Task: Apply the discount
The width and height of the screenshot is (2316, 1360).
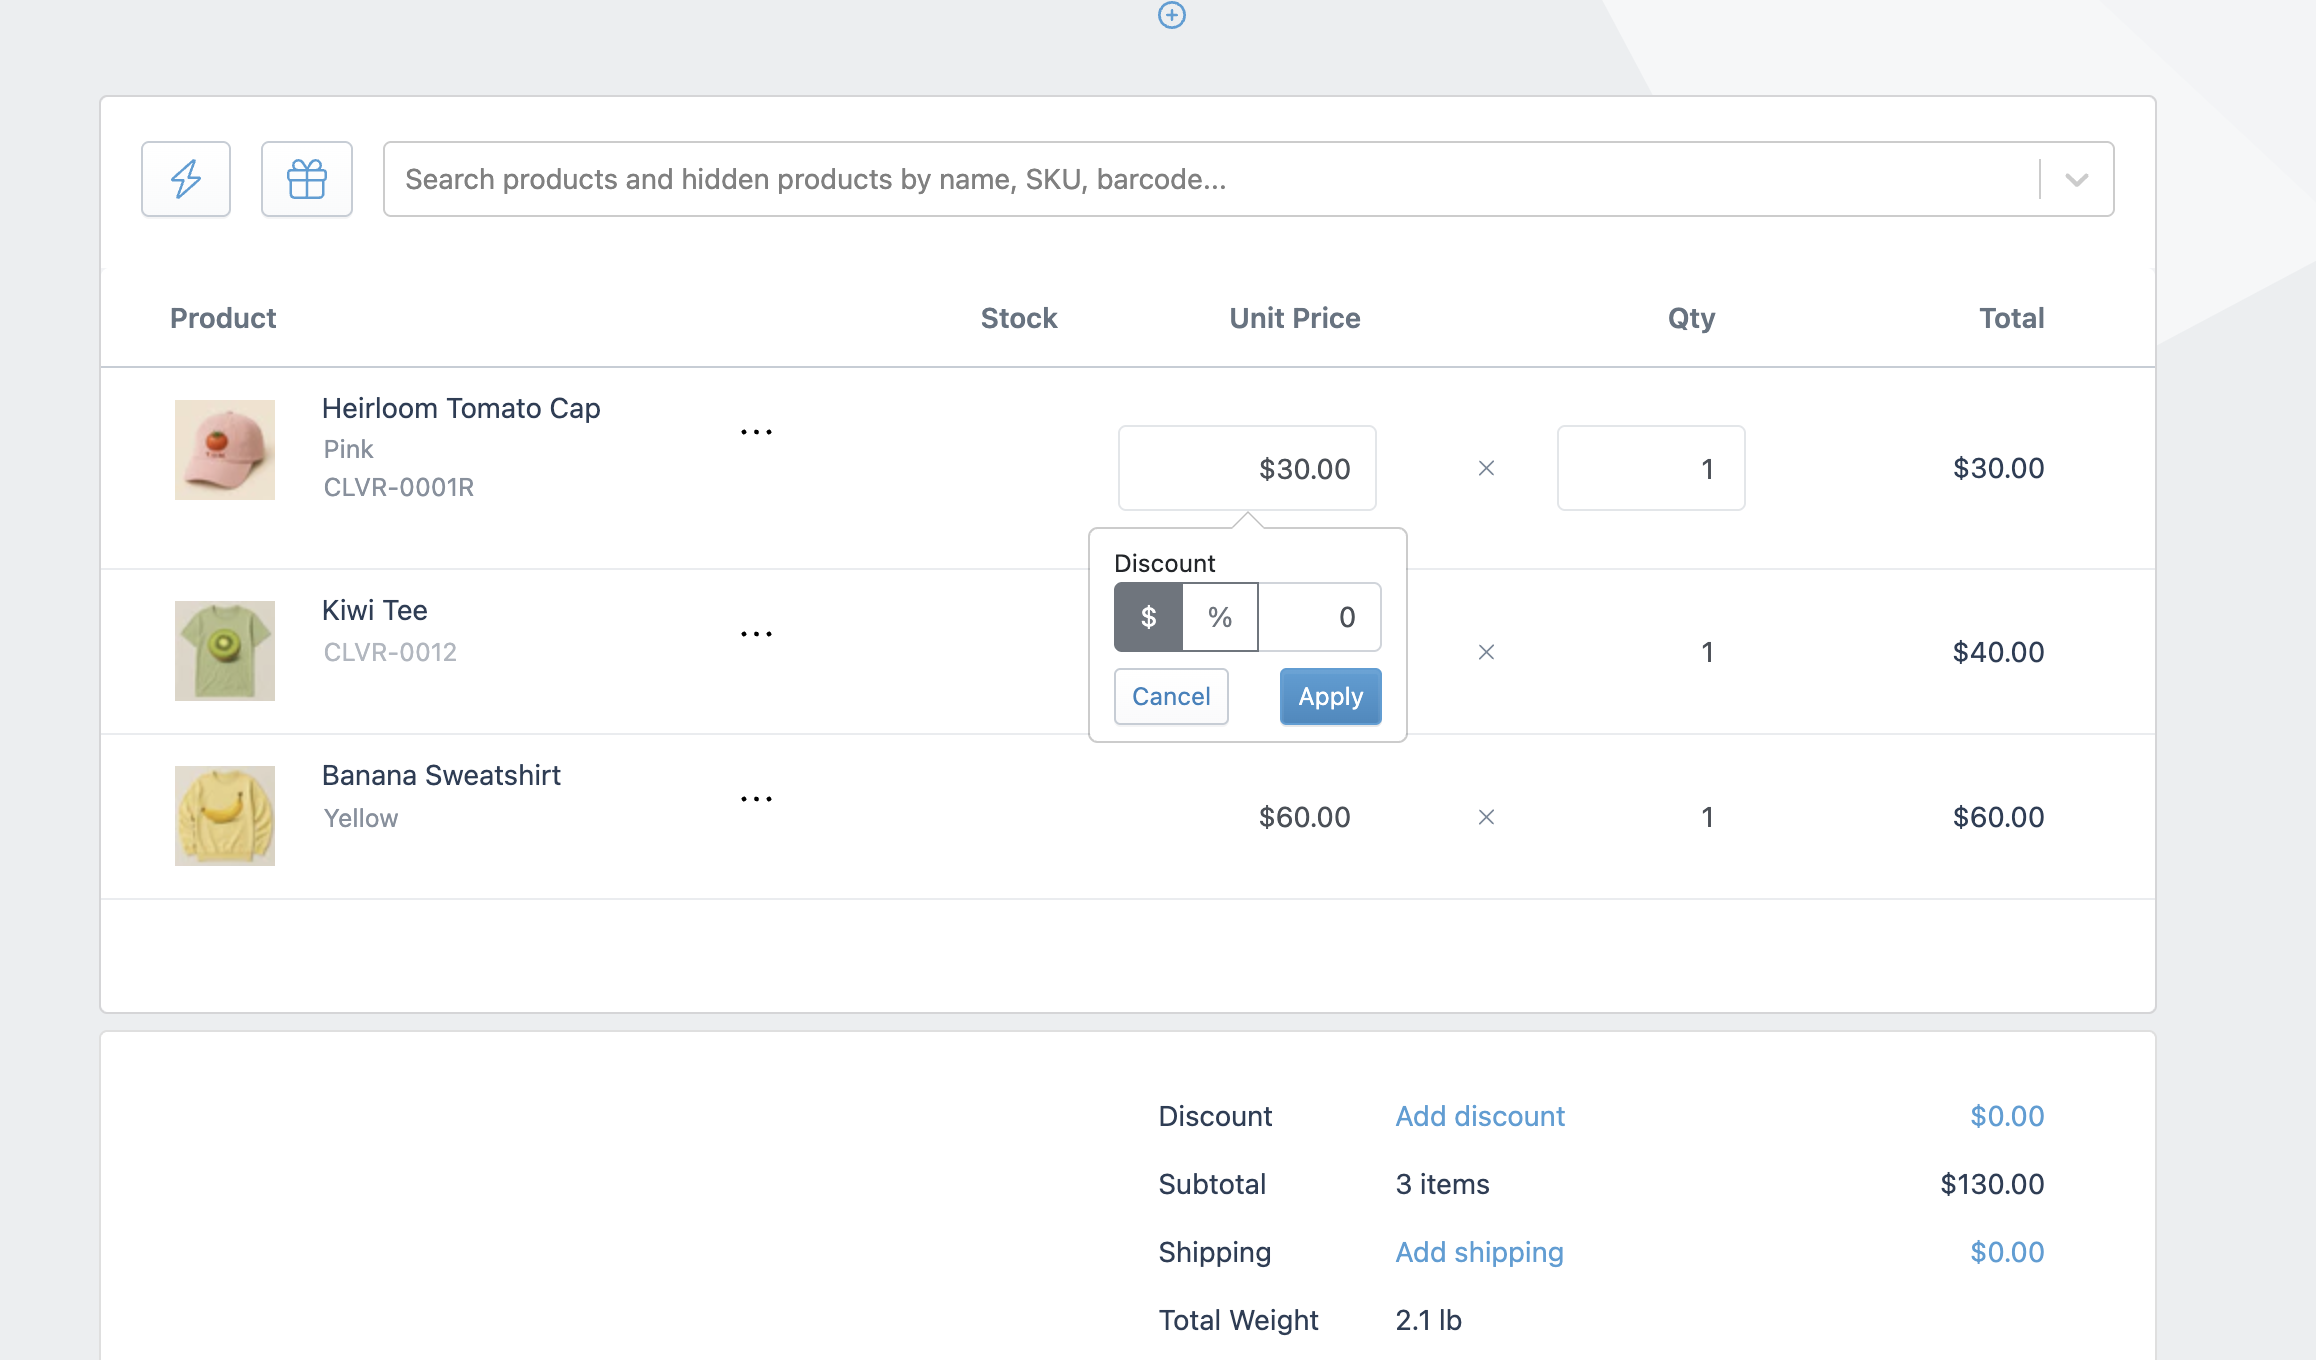Action: [1330, 696]
